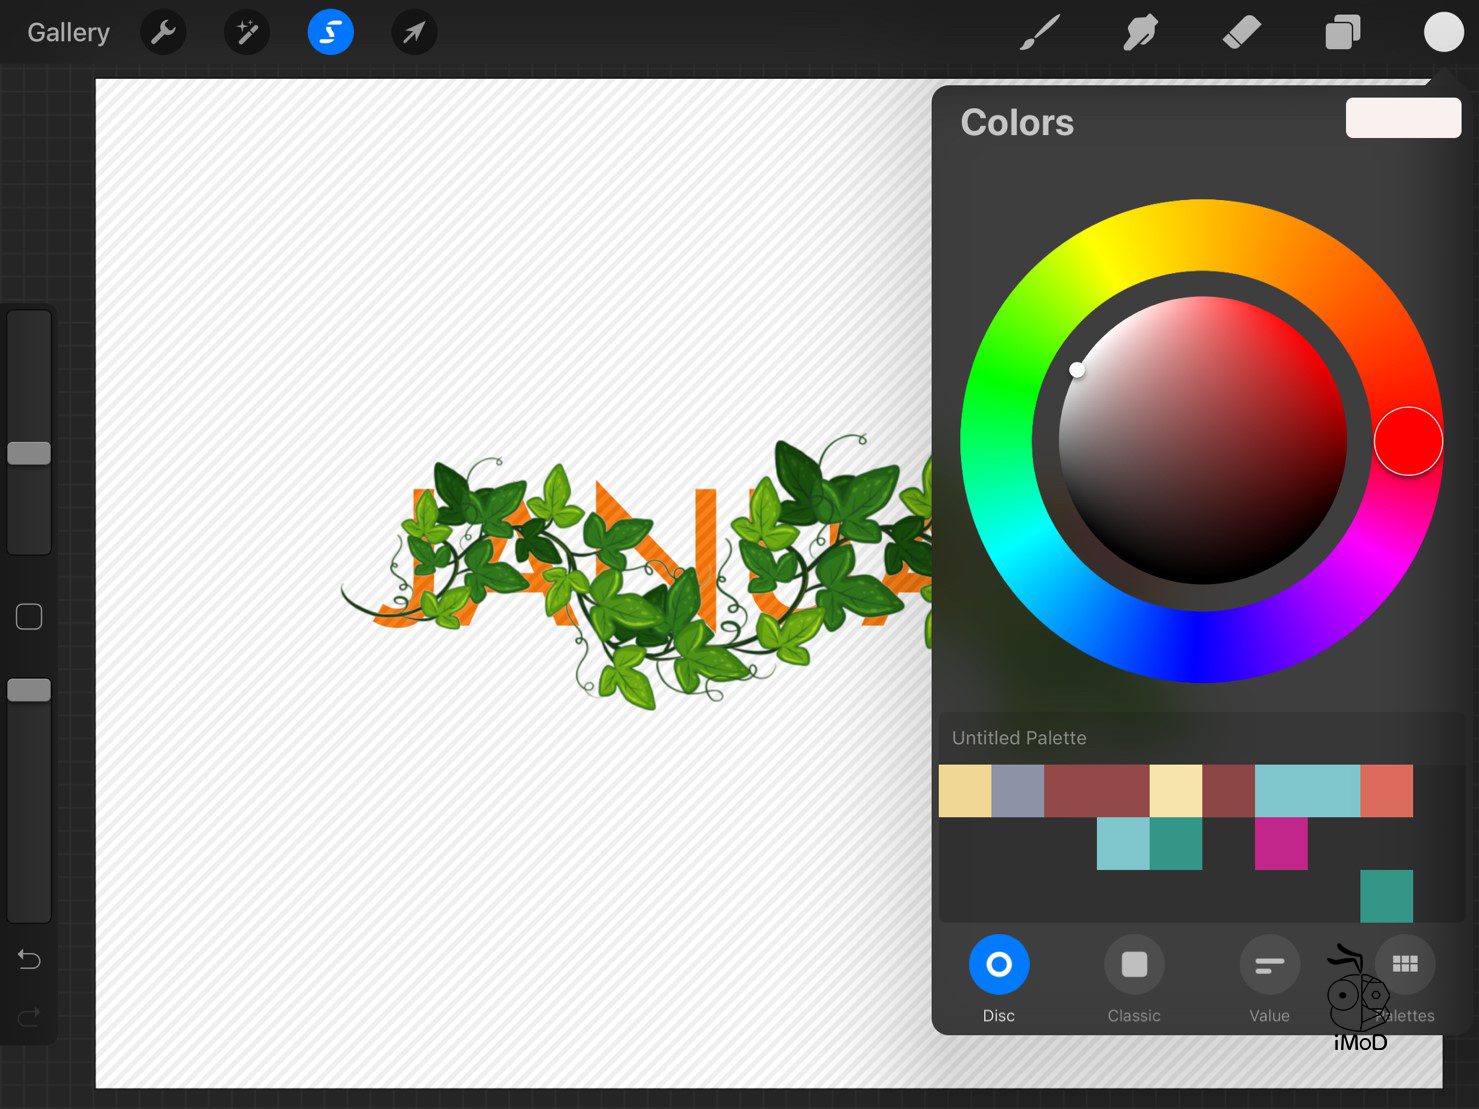Select the Smudge tool
1479x1109 pixels.
pos(1140,33)
